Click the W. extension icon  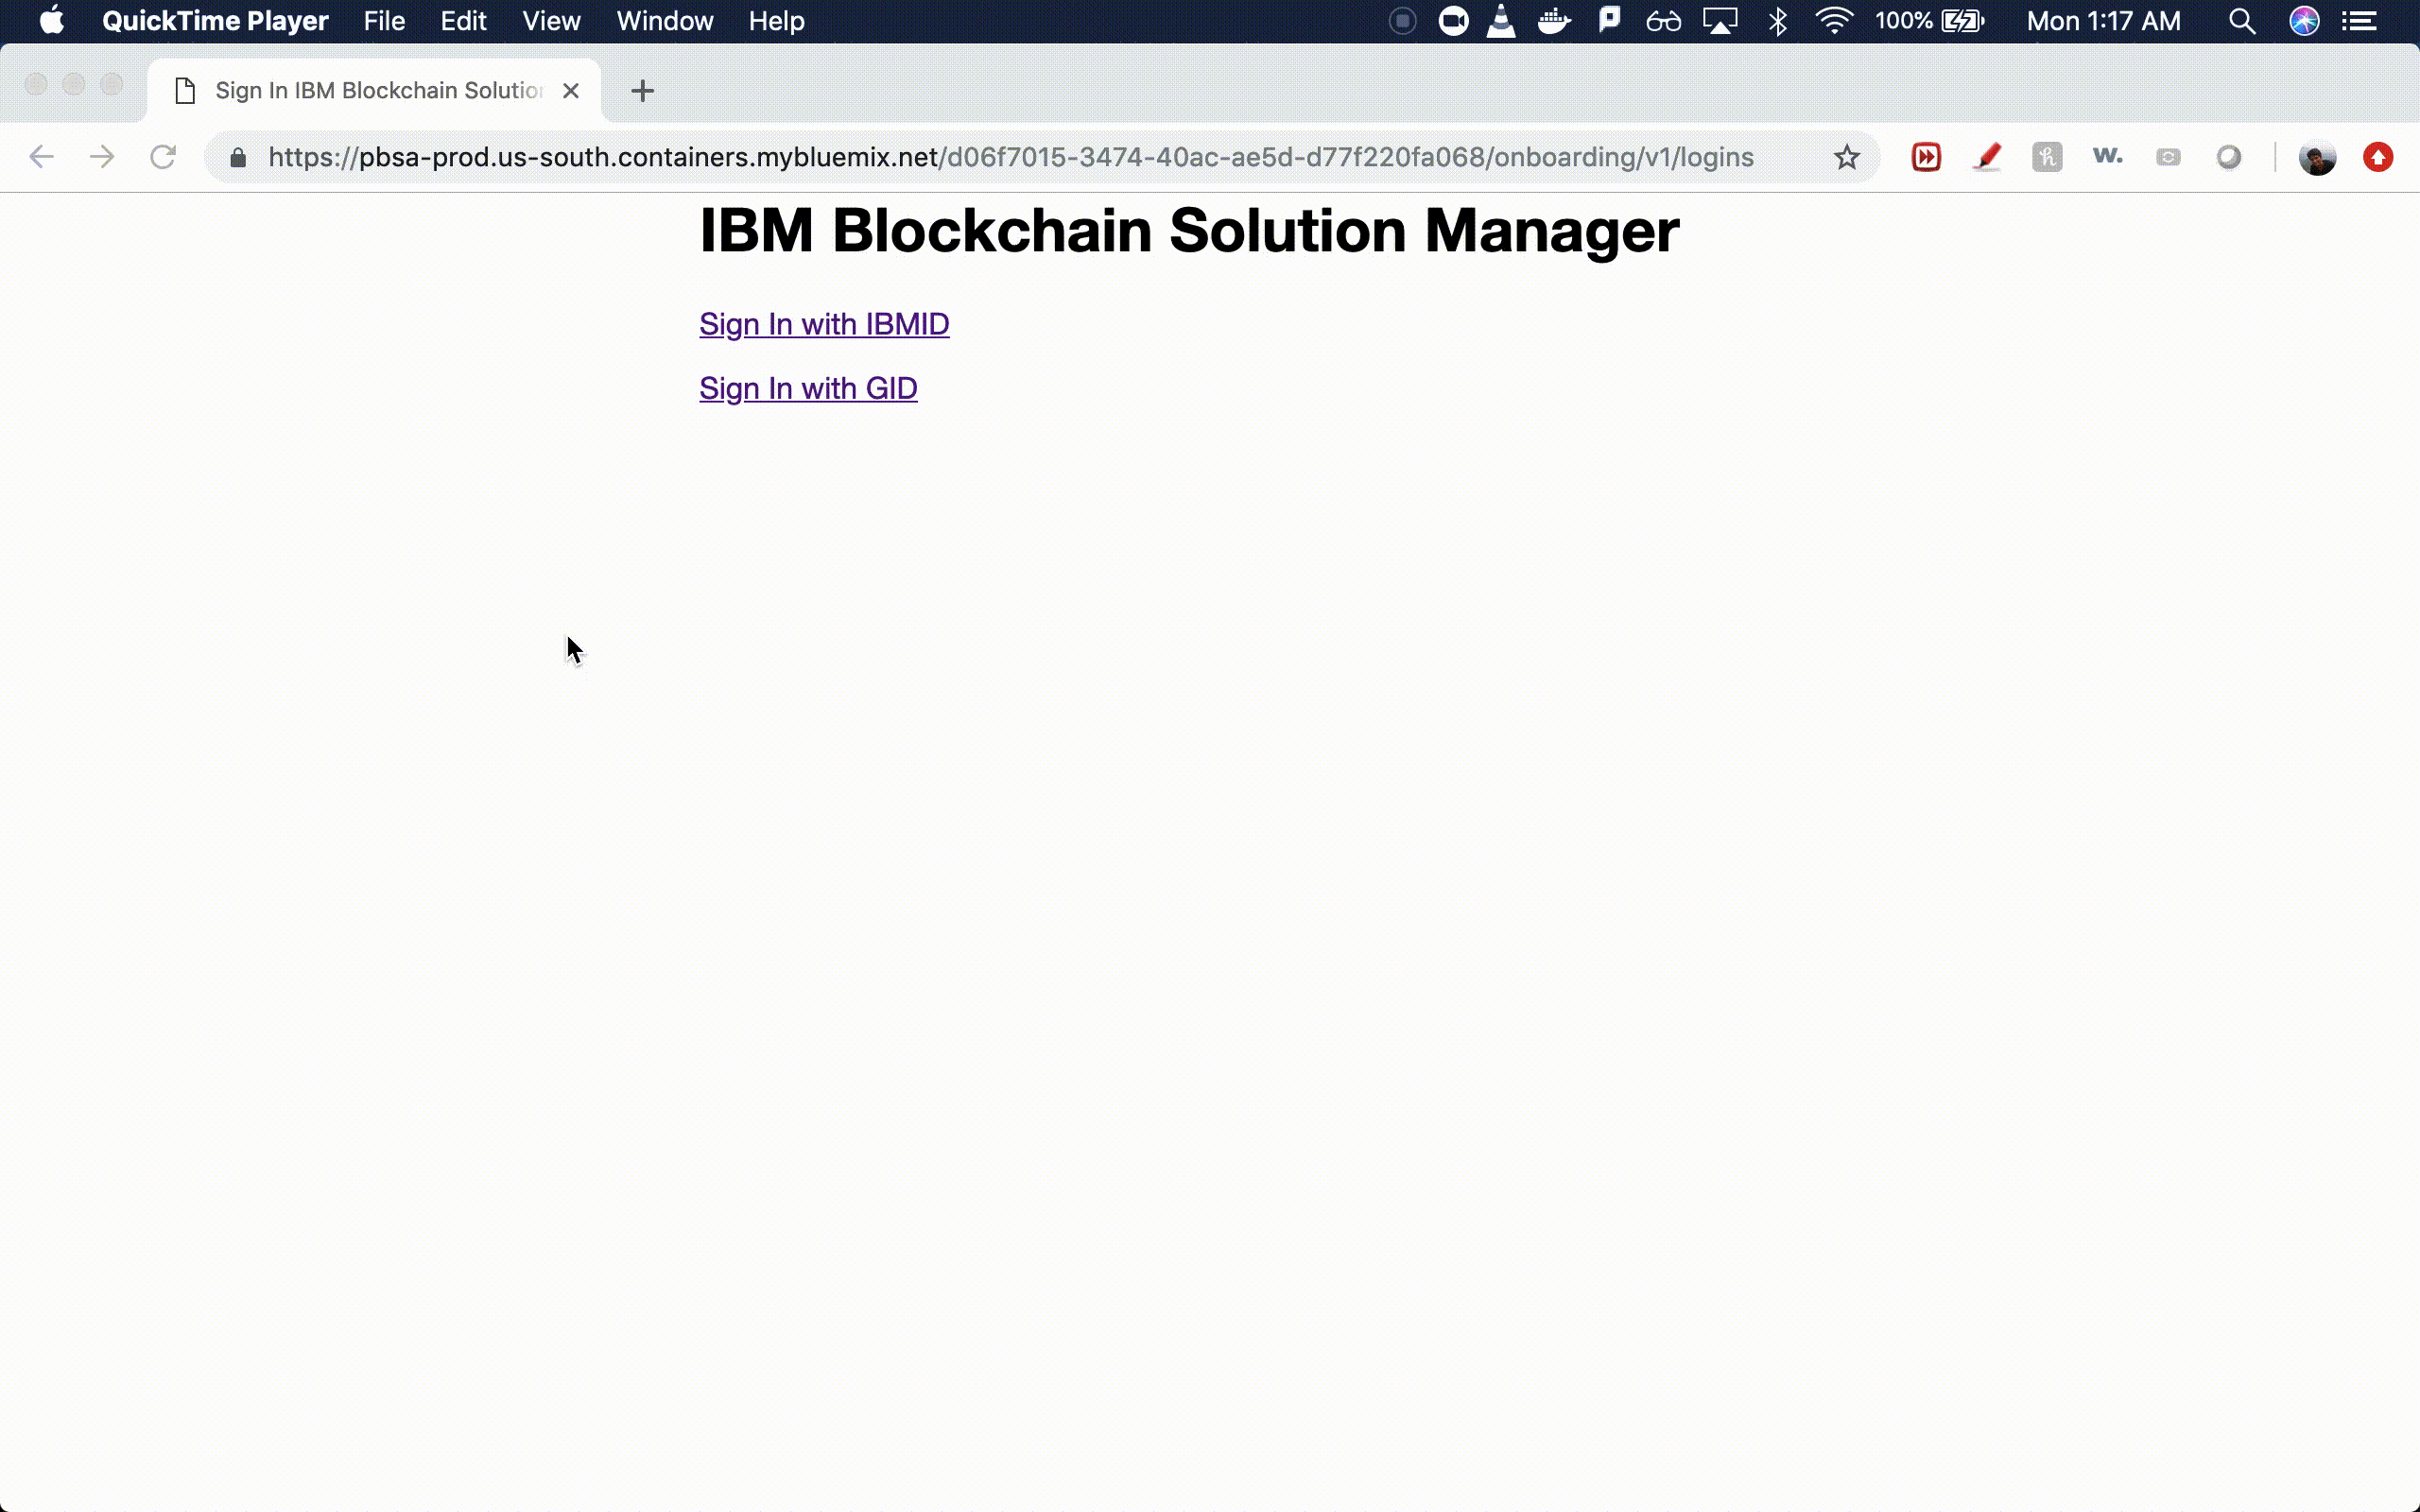click(x=2107, y=156)
